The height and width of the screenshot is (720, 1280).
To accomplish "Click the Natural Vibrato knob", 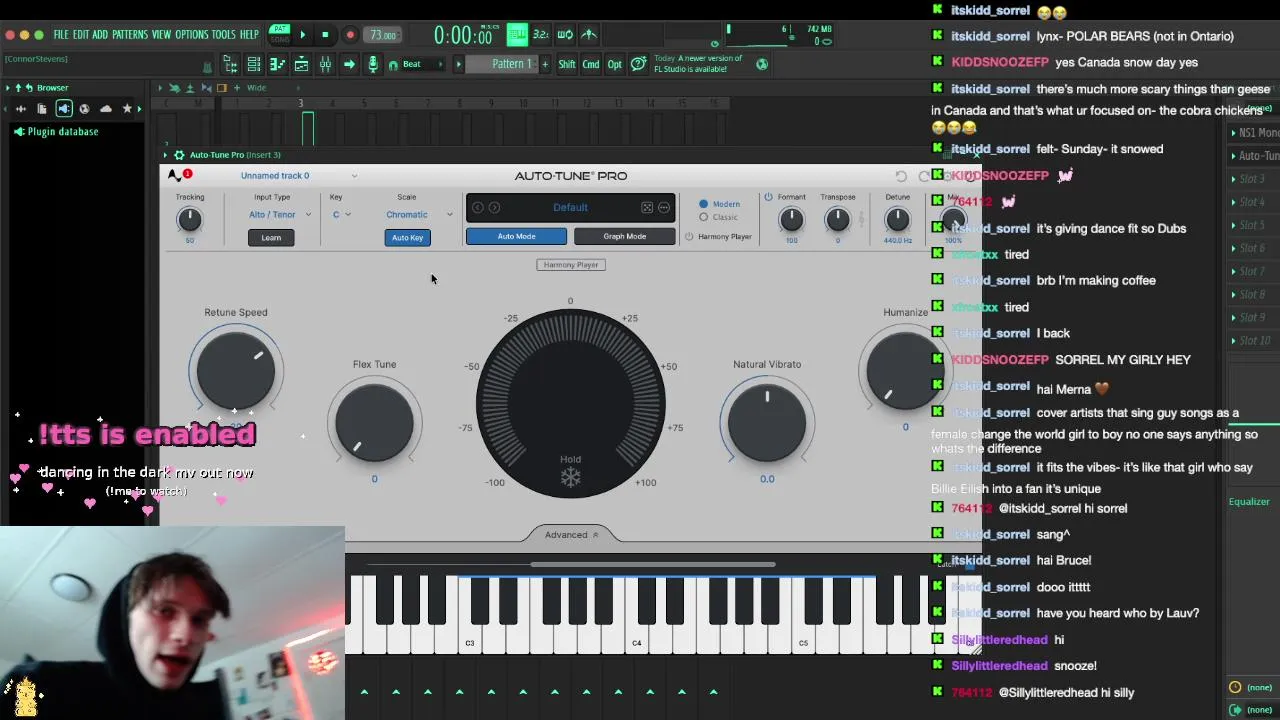I will pyautogui.click(x=767, y=422).
